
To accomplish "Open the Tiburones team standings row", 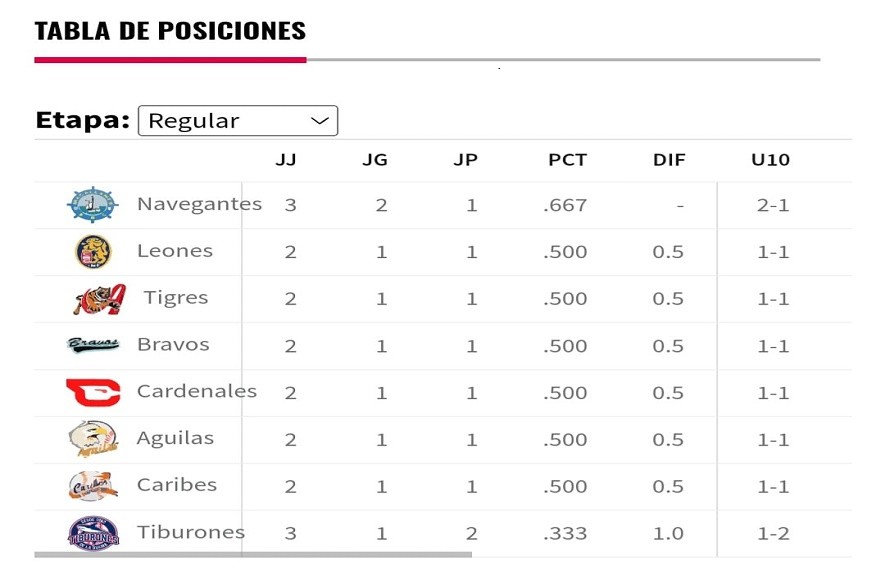I will (188, 532).
